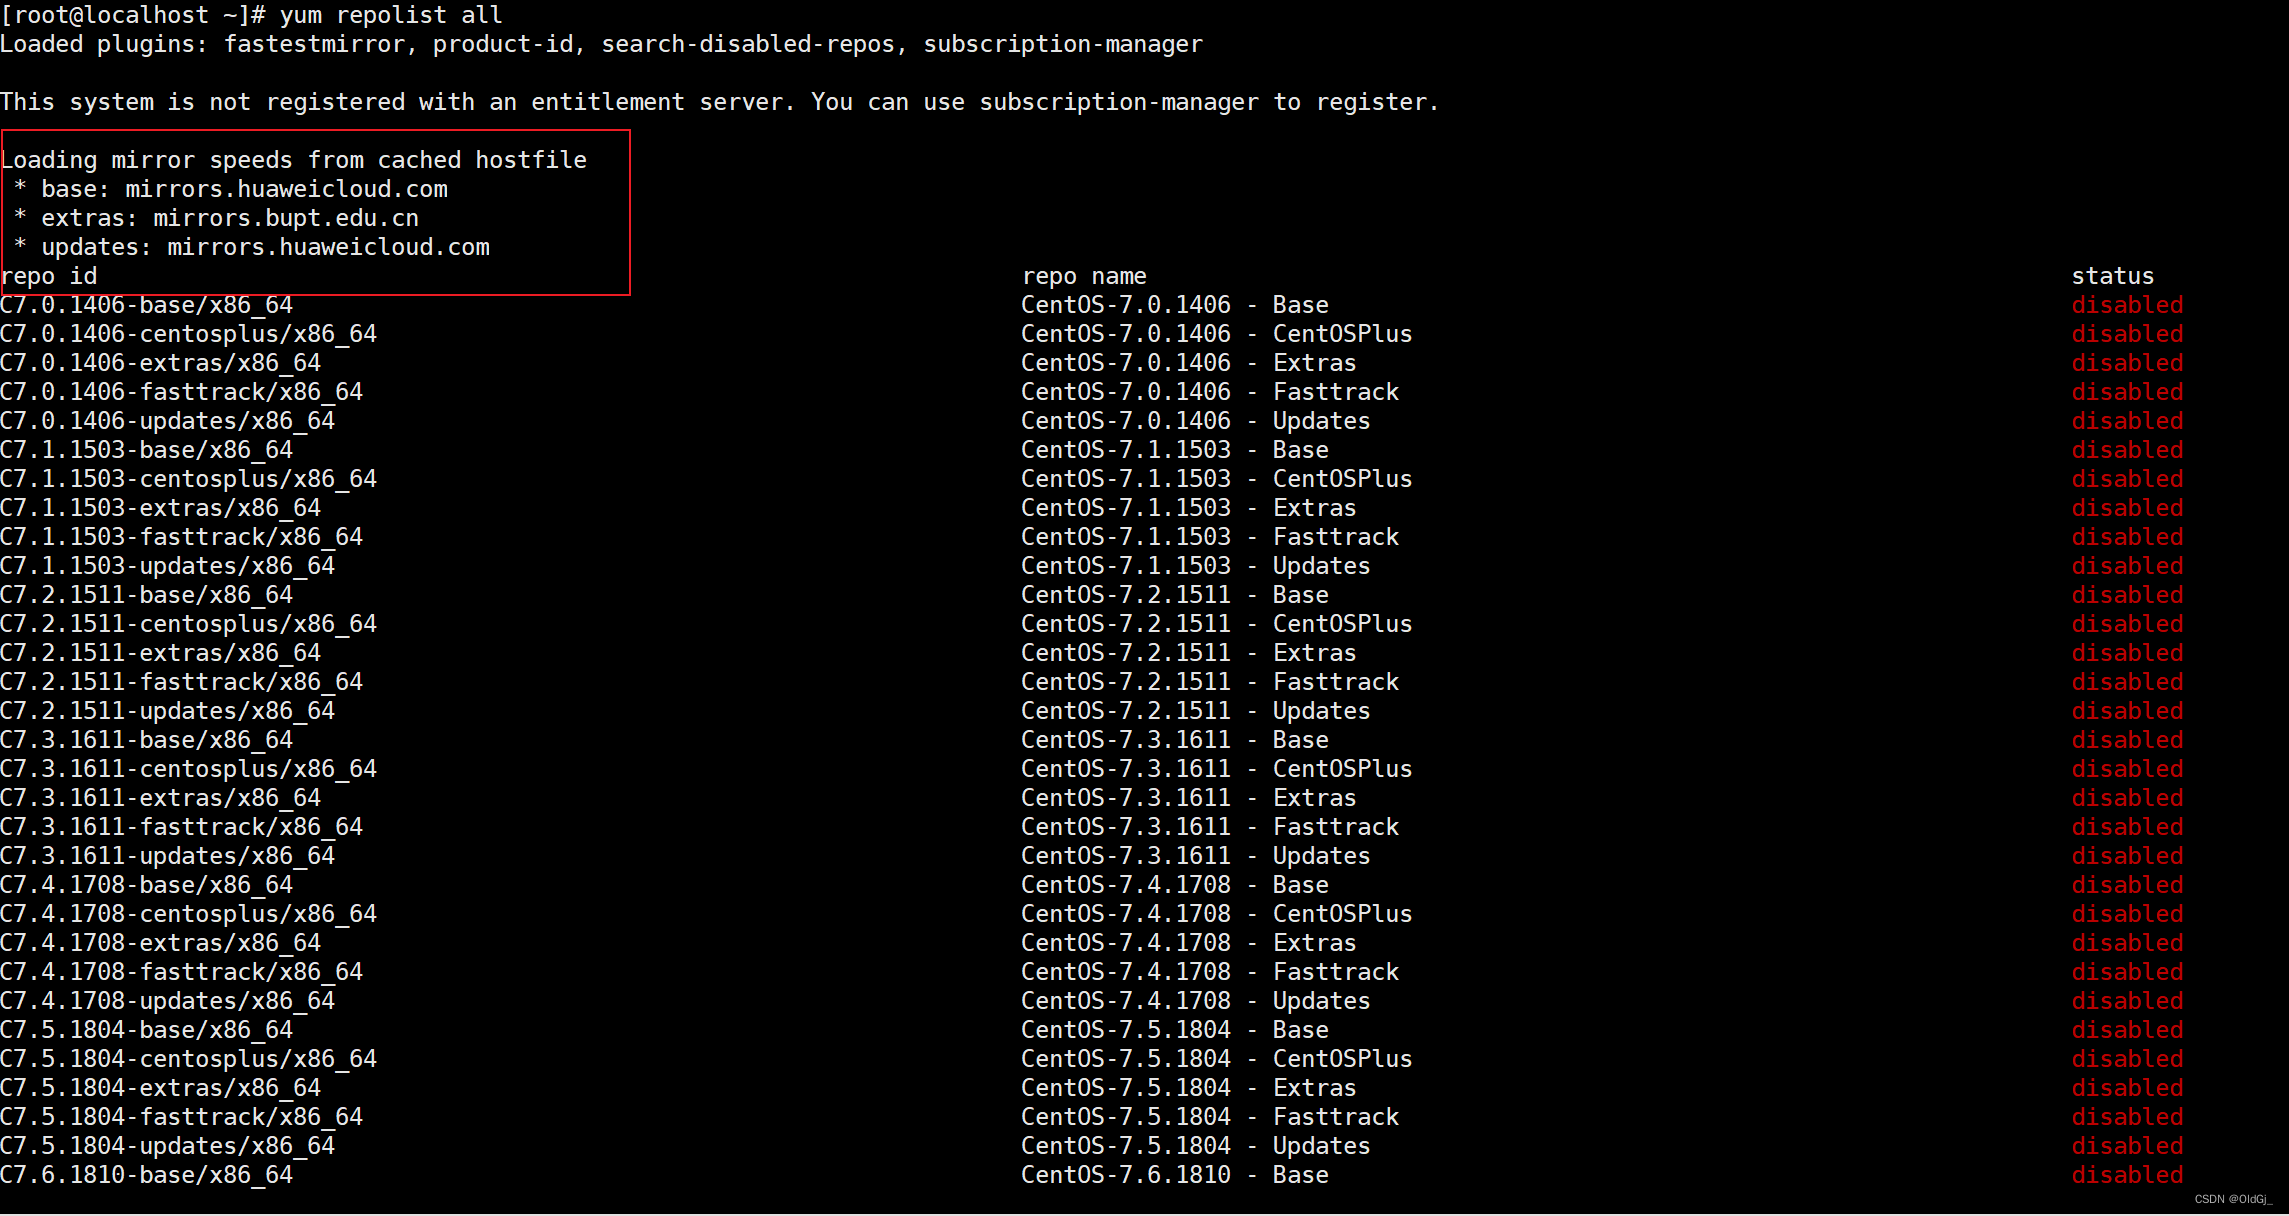Click disabled status of CentOS-7.0.1406 Base
The width and height of the screenshot is (2289, 1216).
pyautogui.click(x=2127, y=305)
